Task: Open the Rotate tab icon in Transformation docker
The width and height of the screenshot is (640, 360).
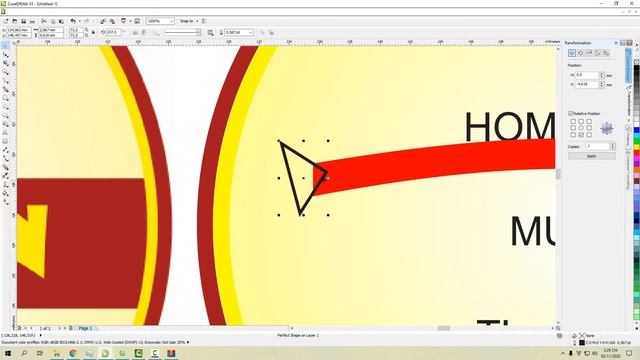Action: [x=580, y=53]
